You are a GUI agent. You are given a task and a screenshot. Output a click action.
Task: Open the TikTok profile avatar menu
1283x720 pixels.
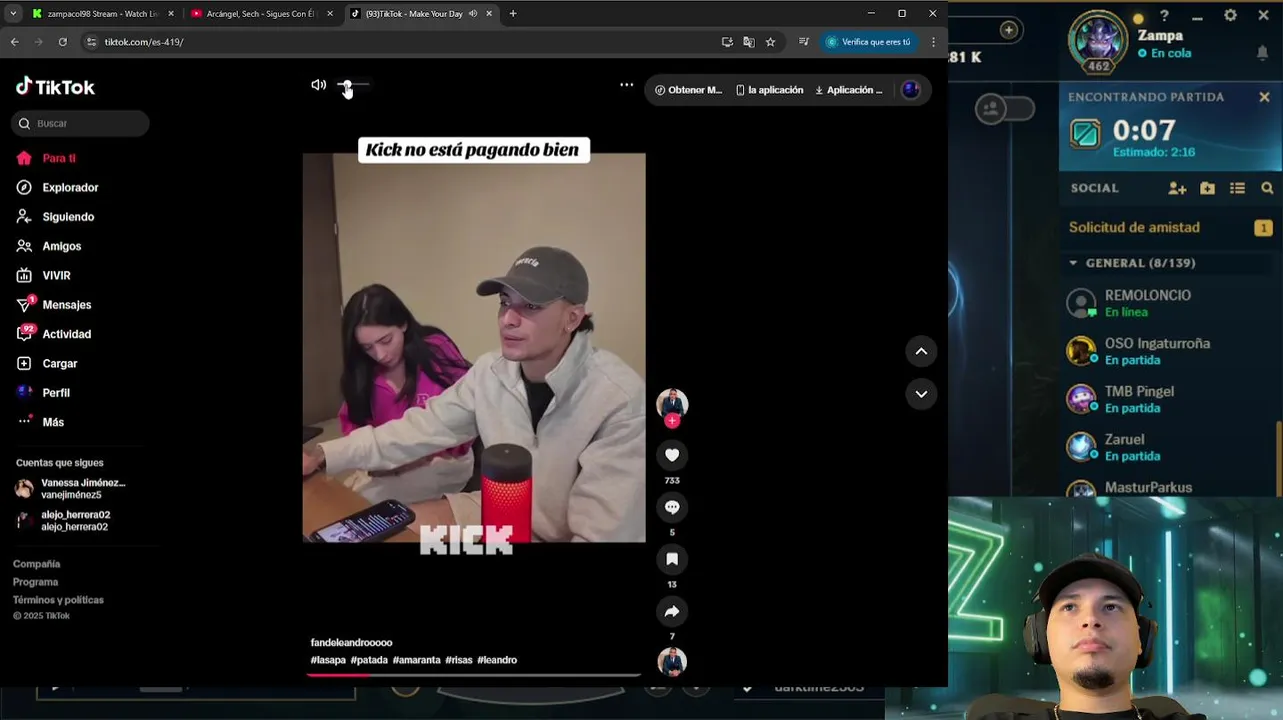pyautogui.click(x=911, y=90)
